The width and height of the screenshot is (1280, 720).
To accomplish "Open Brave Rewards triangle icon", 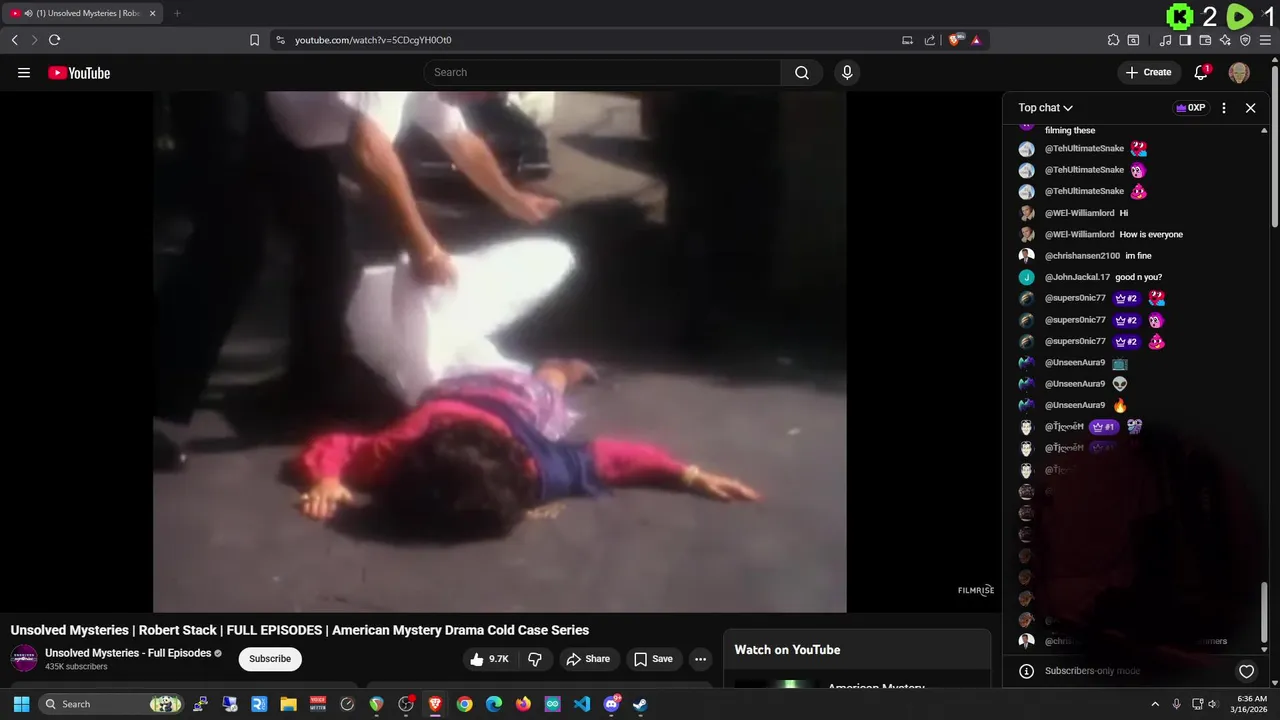I will [976, 40].
